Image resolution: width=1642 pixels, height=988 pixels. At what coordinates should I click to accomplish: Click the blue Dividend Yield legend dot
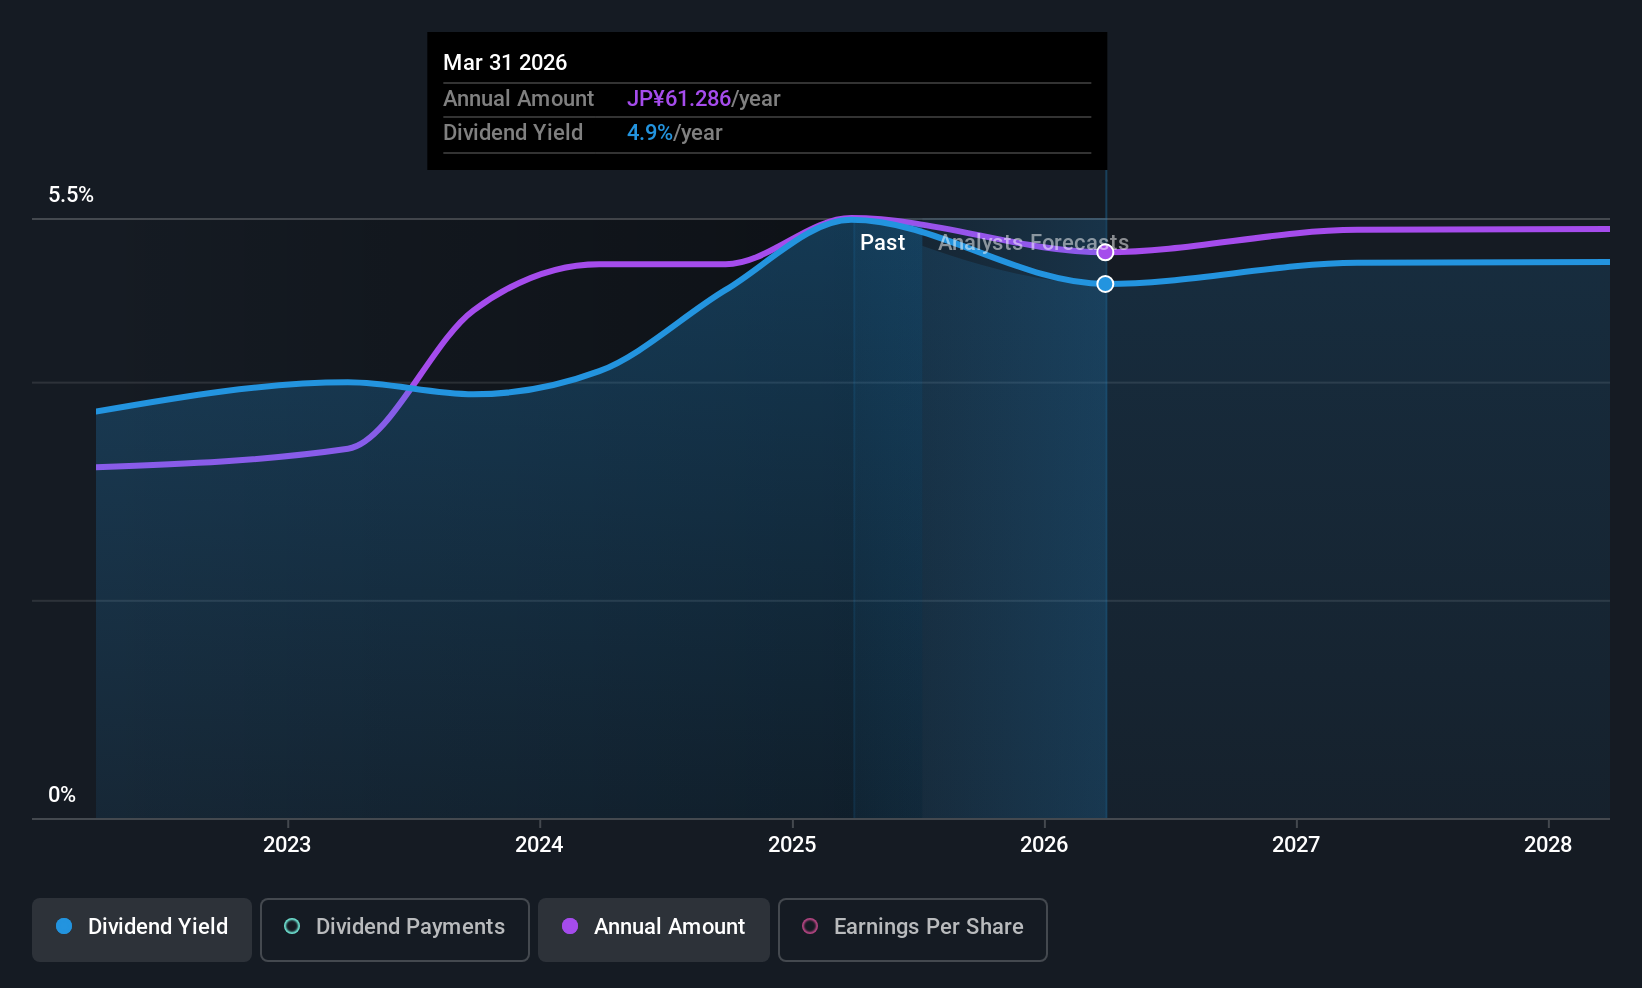tap(64, 926)
